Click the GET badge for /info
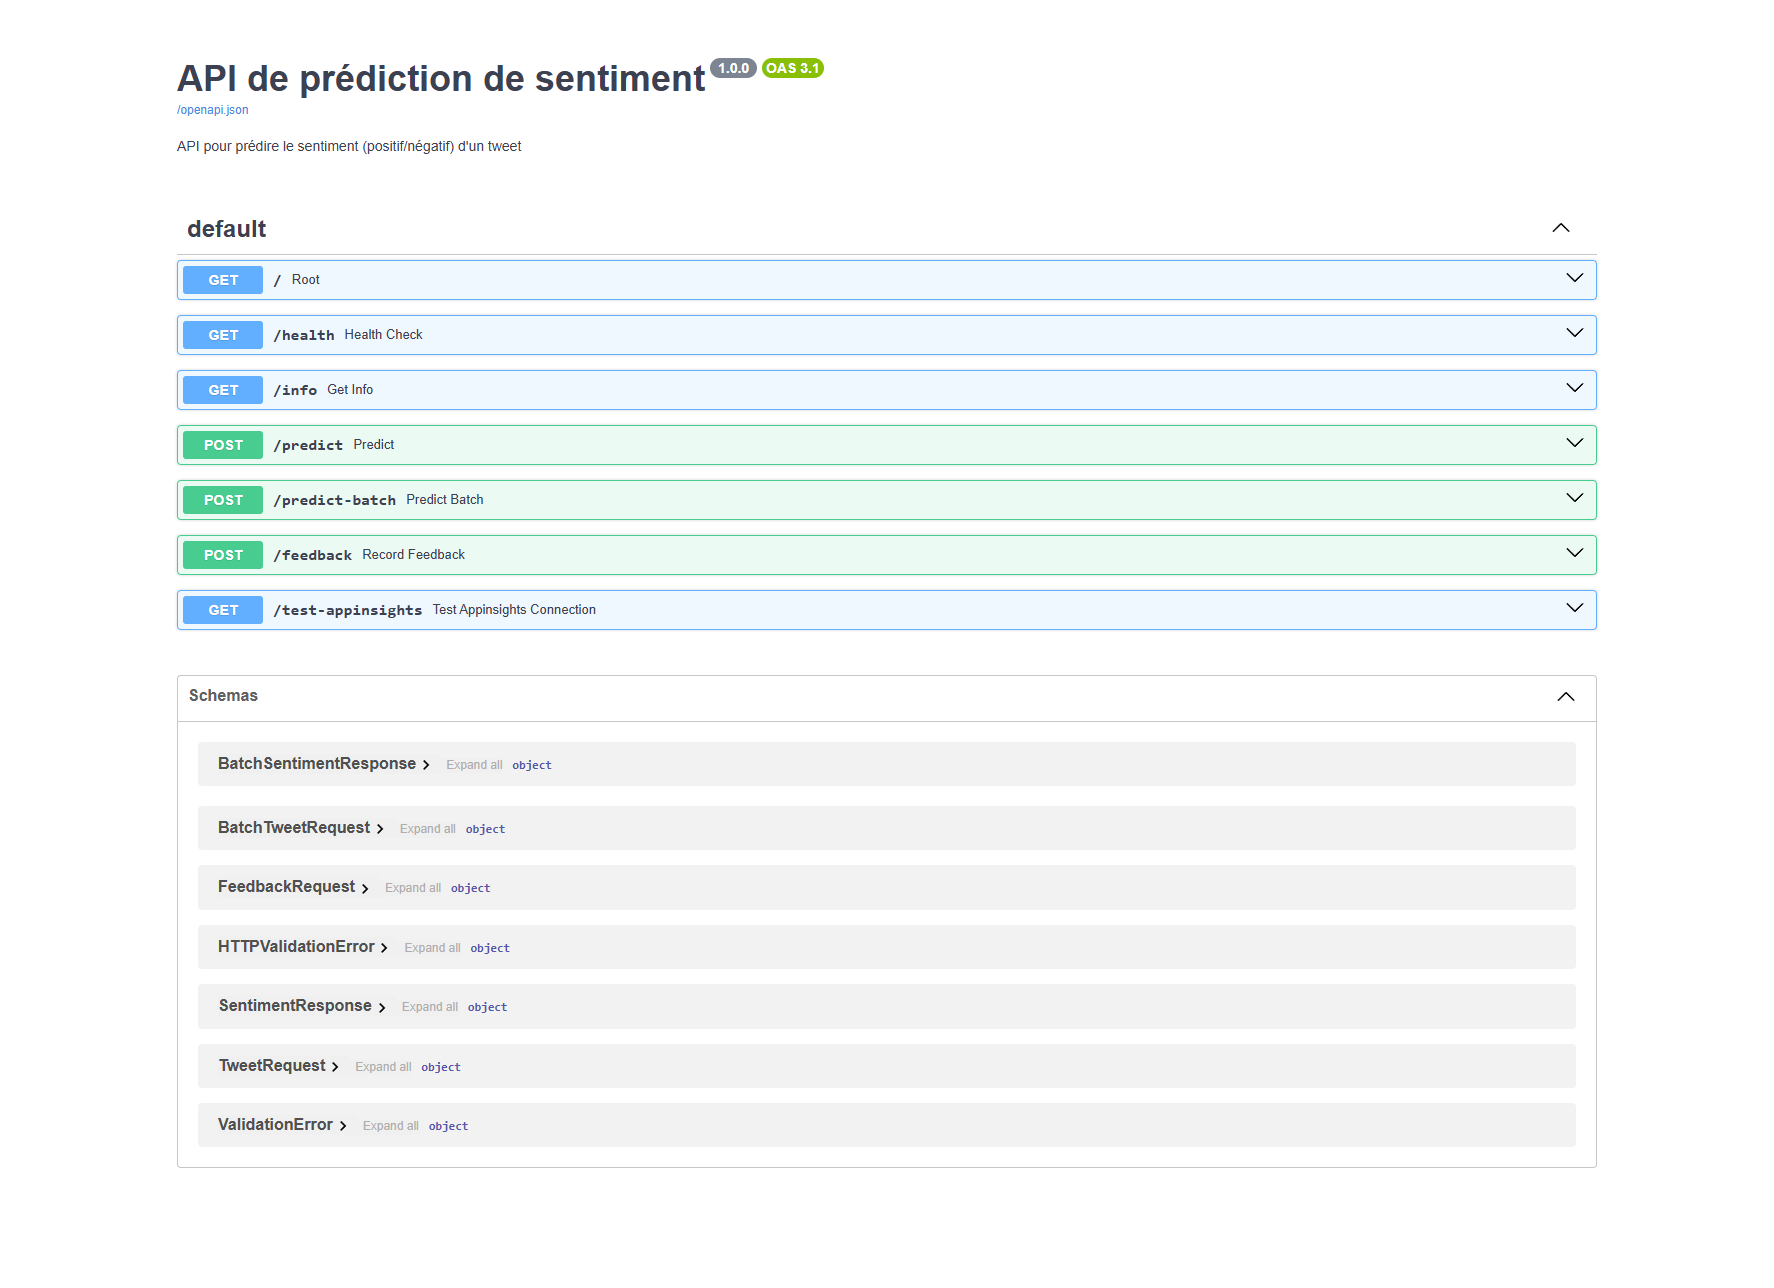This screenshot has width=1774, height=1288. point(223,390)
